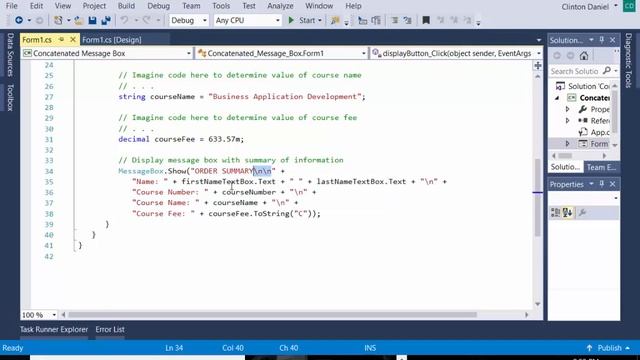Click the Navigate Forward toolbar icon

tap(40, 20)
